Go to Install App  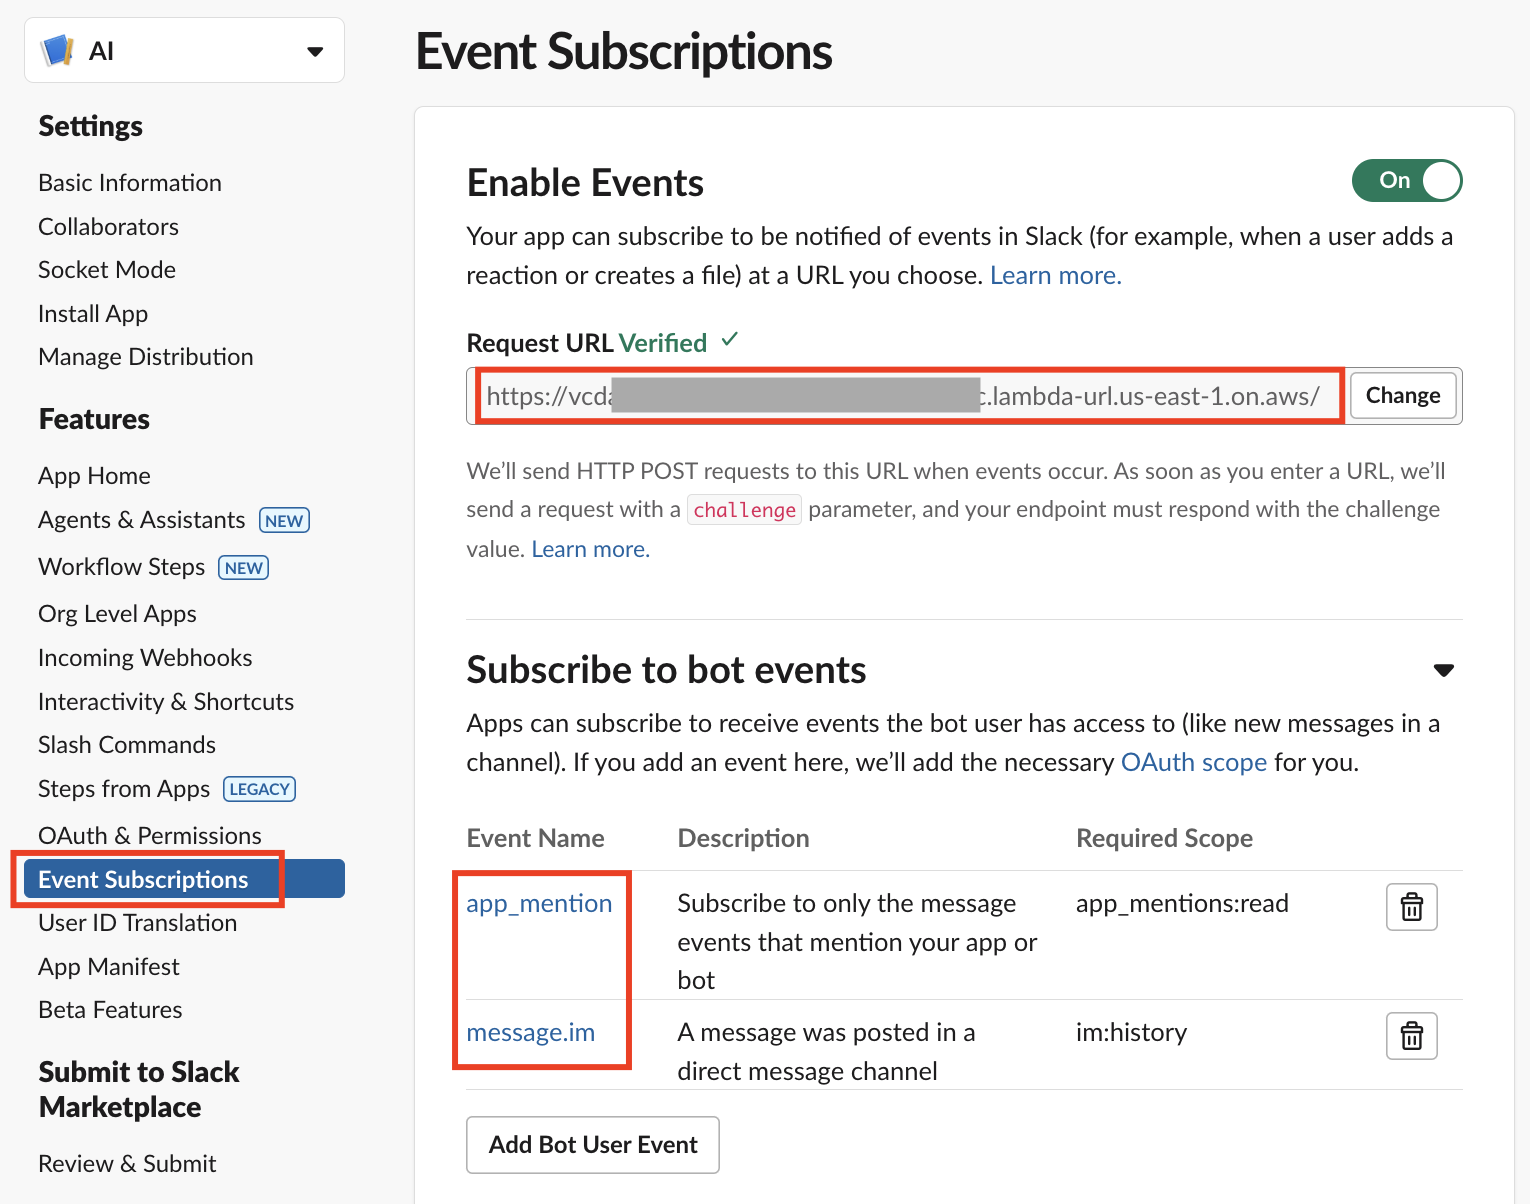(x=92, y=313)
